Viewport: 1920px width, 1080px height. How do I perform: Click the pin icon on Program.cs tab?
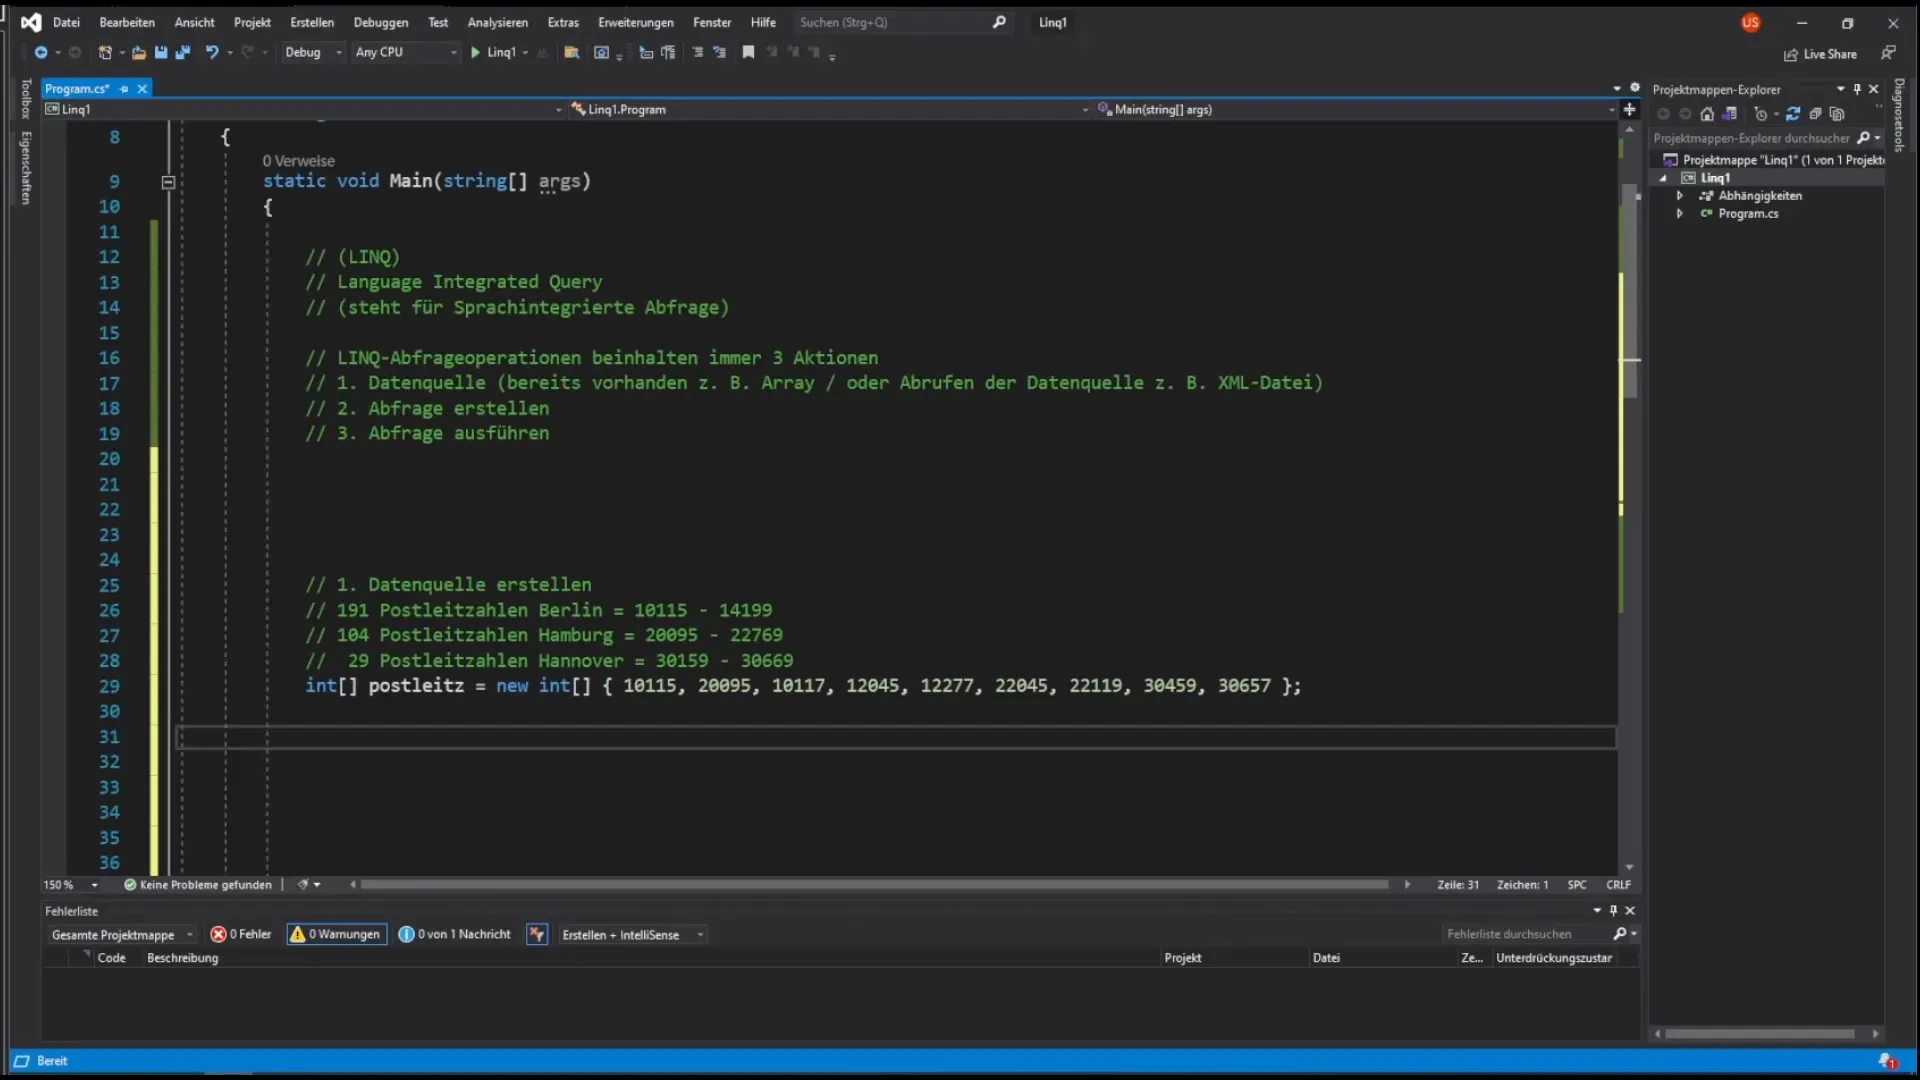124,89
